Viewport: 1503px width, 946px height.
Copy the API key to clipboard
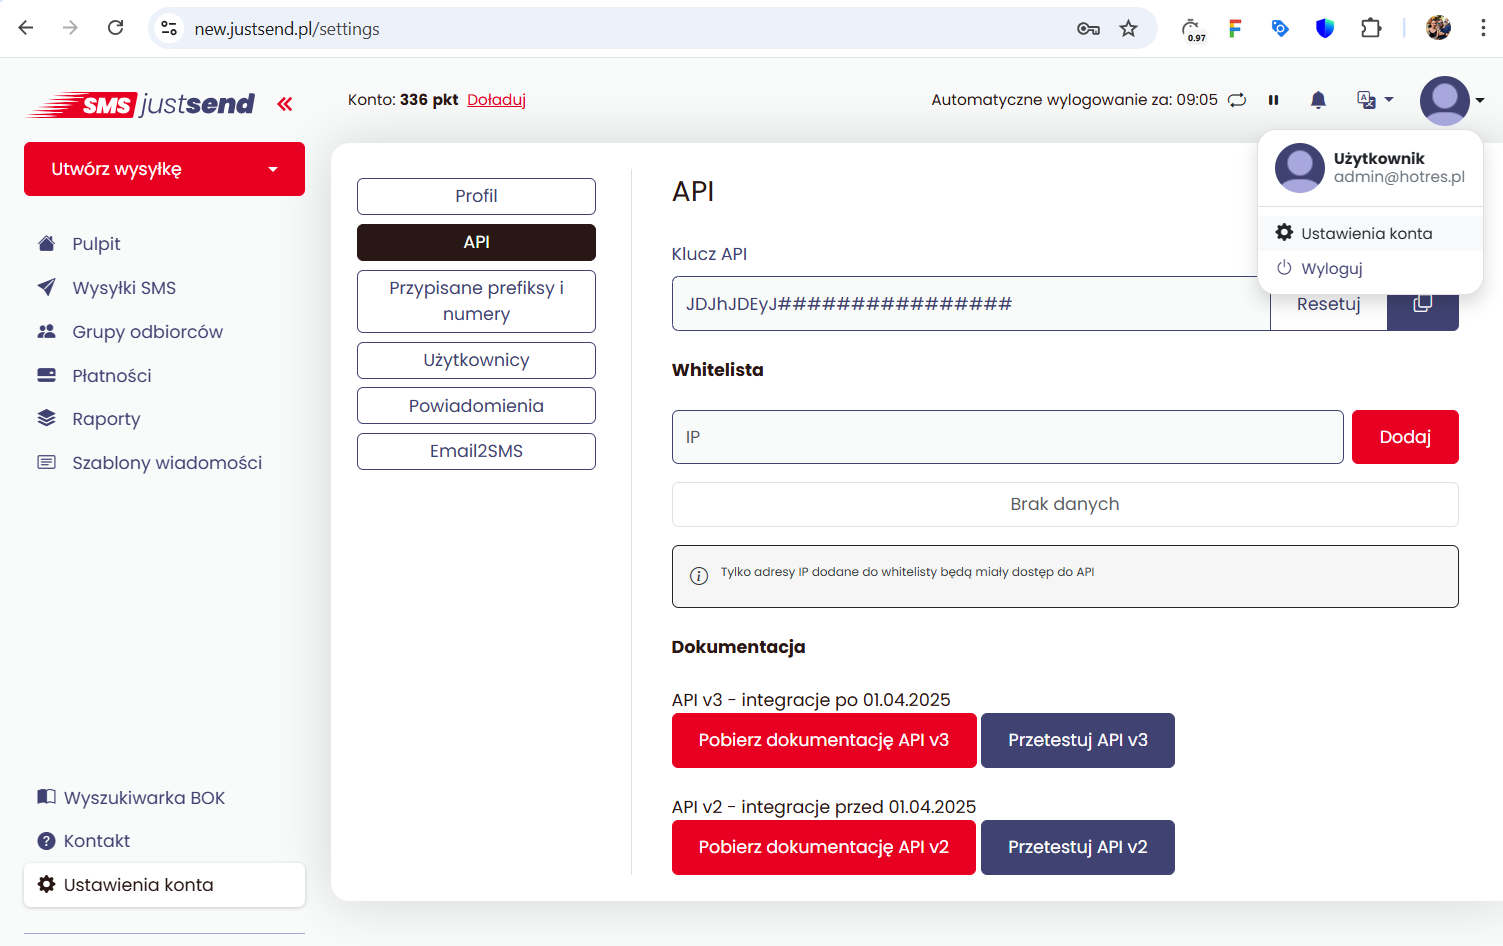click(1422, 304)
